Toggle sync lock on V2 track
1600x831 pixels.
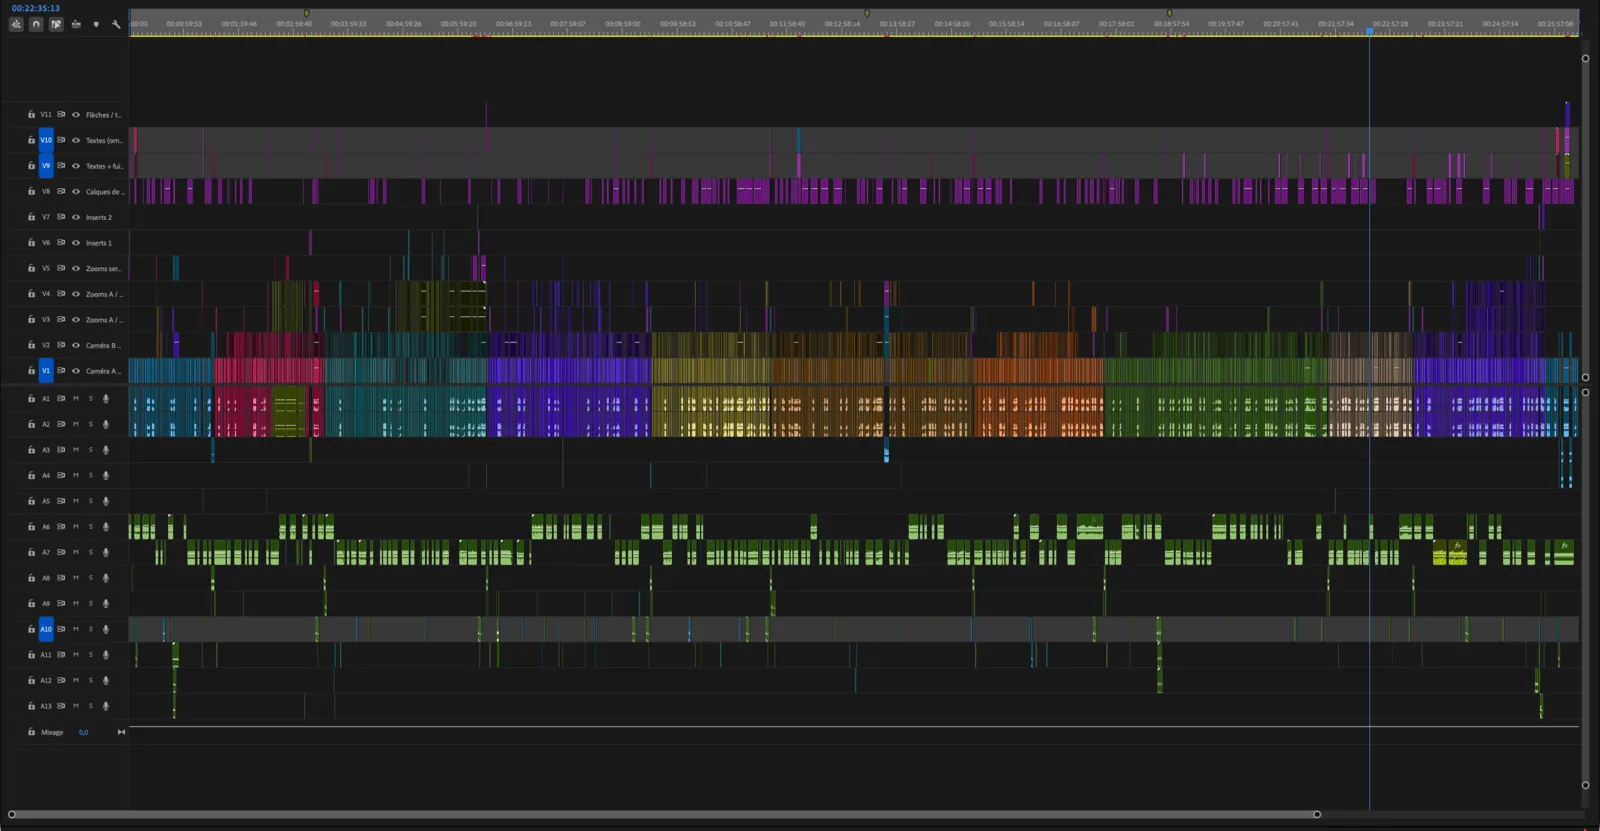pos(61,345)
